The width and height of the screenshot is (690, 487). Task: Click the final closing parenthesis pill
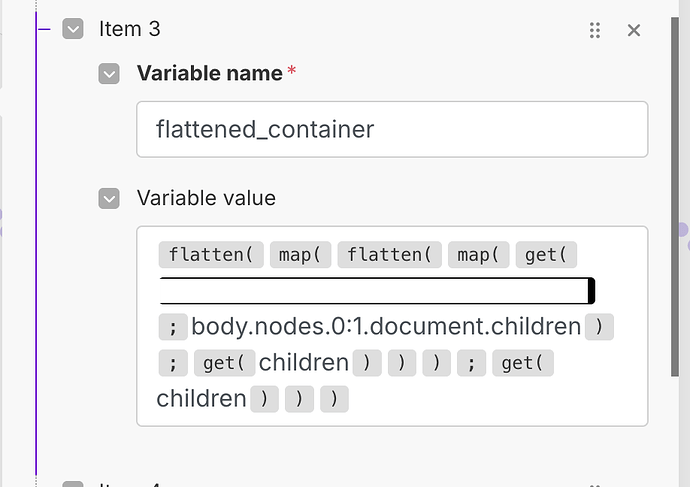334,399
